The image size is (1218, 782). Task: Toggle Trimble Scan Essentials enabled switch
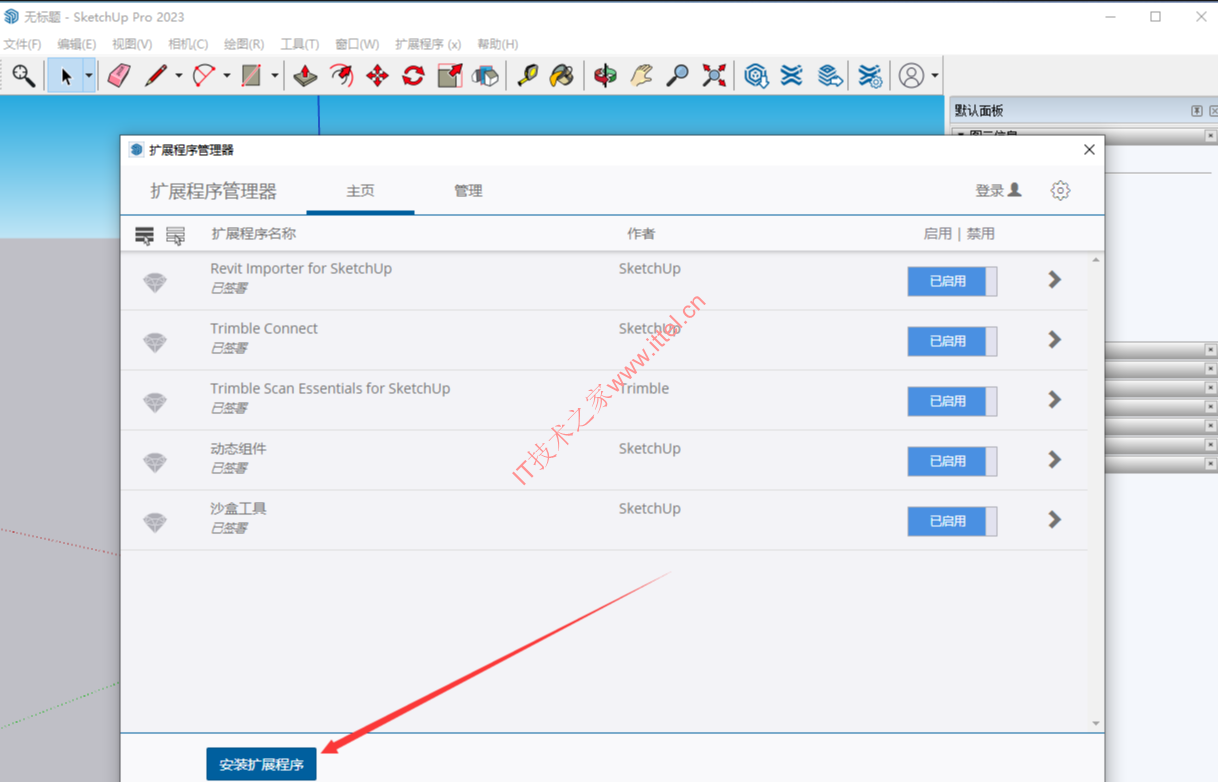coord(952,401)
